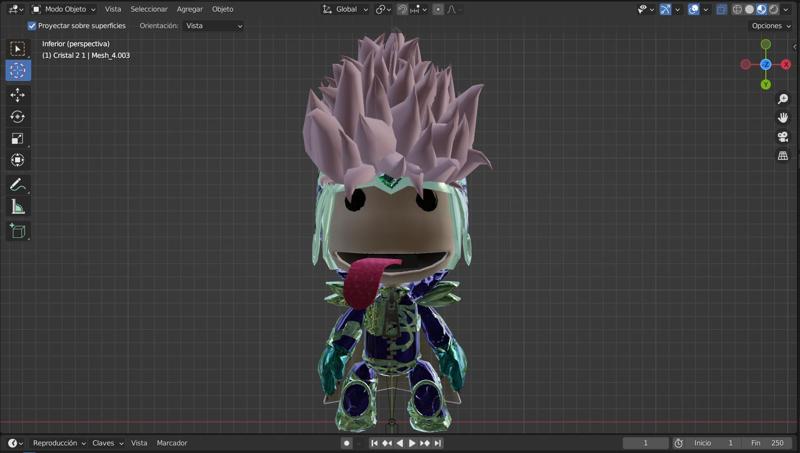
Task: Toggle auto keying record button
Action: coord(346,443)
